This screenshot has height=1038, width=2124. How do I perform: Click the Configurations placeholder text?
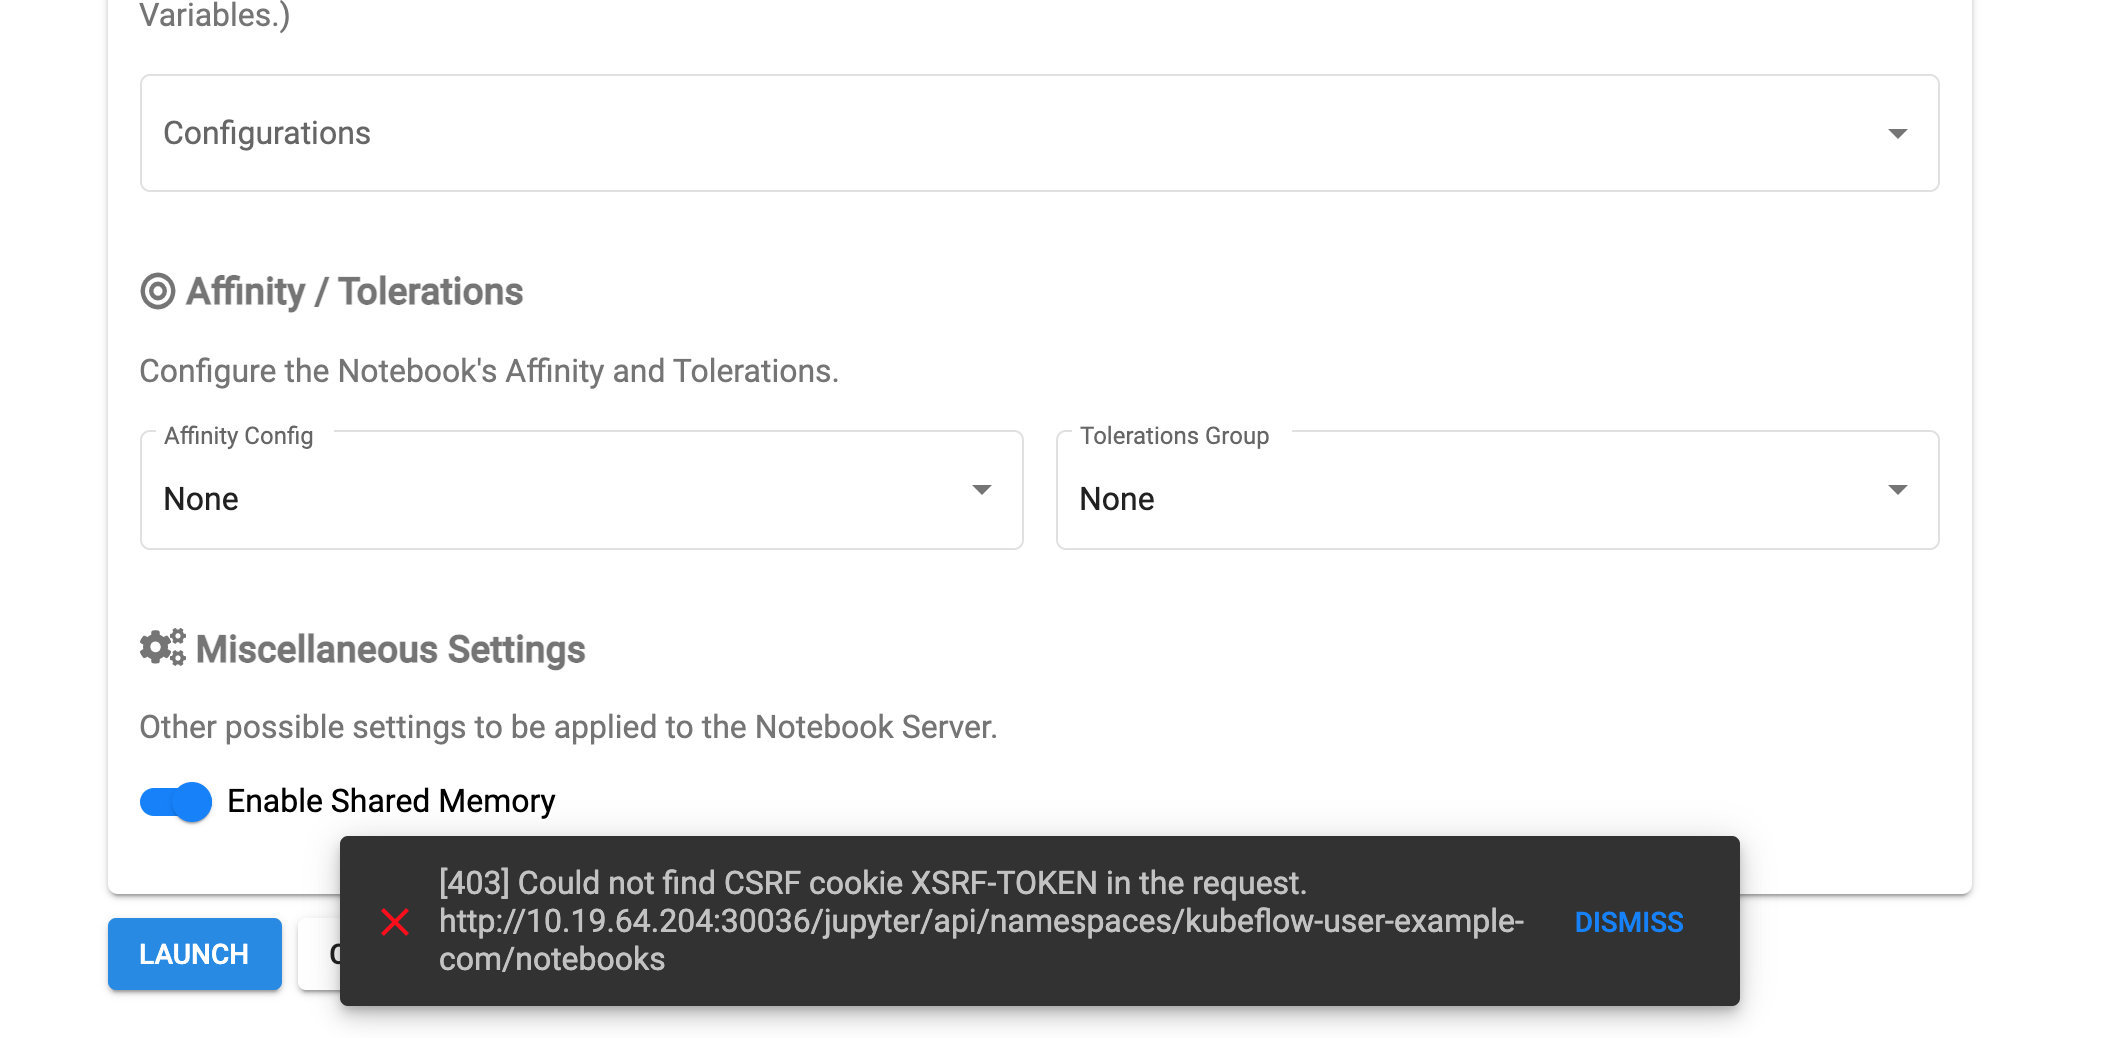point(267,134)
